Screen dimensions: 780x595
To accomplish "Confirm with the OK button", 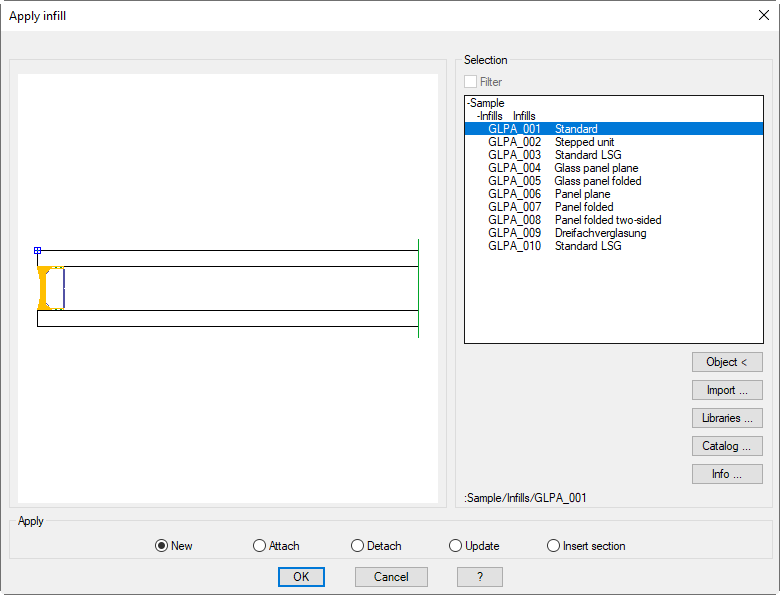I will tap(301, 577).
